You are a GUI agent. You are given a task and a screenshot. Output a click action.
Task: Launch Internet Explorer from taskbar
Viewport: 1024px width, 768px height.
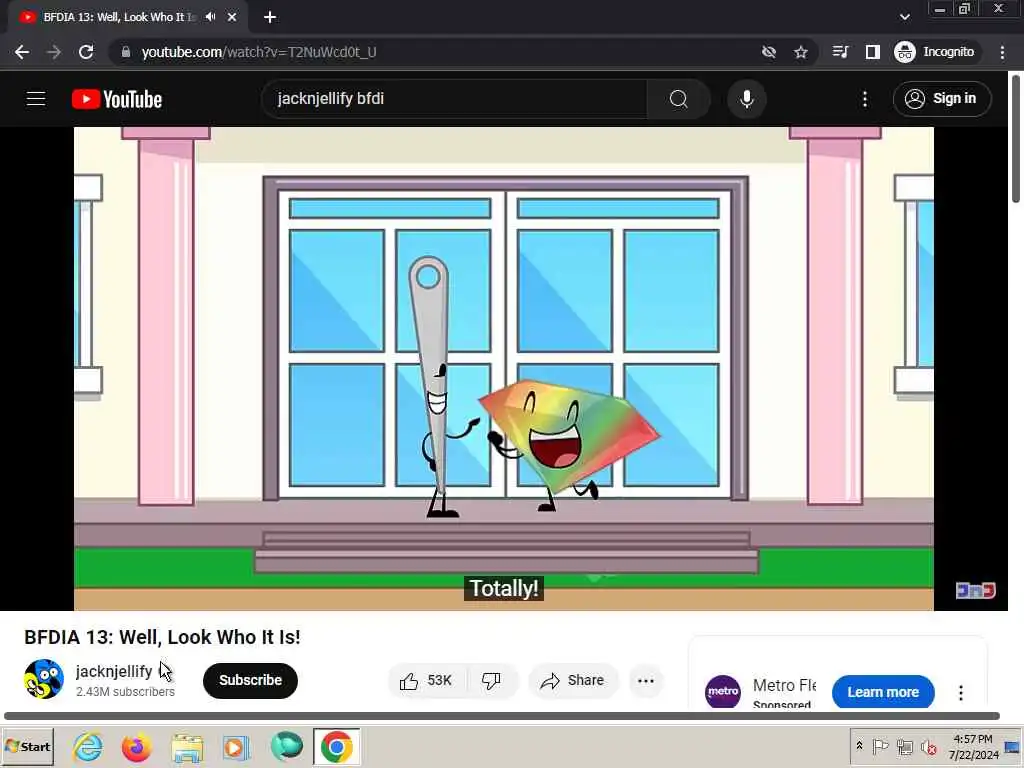point(88,747)
